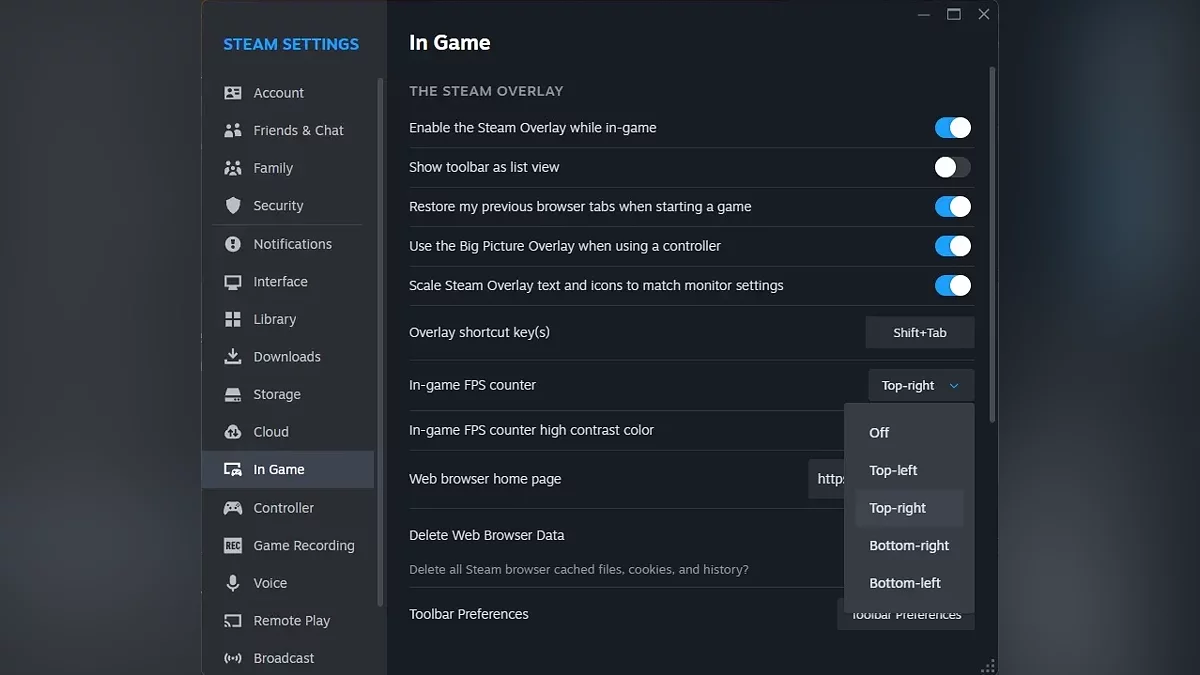Viewport: 1200px width, 675px height.
Task: Choose Off in FPS counter list
Action: pyautogui.click(x=879, y=433)
